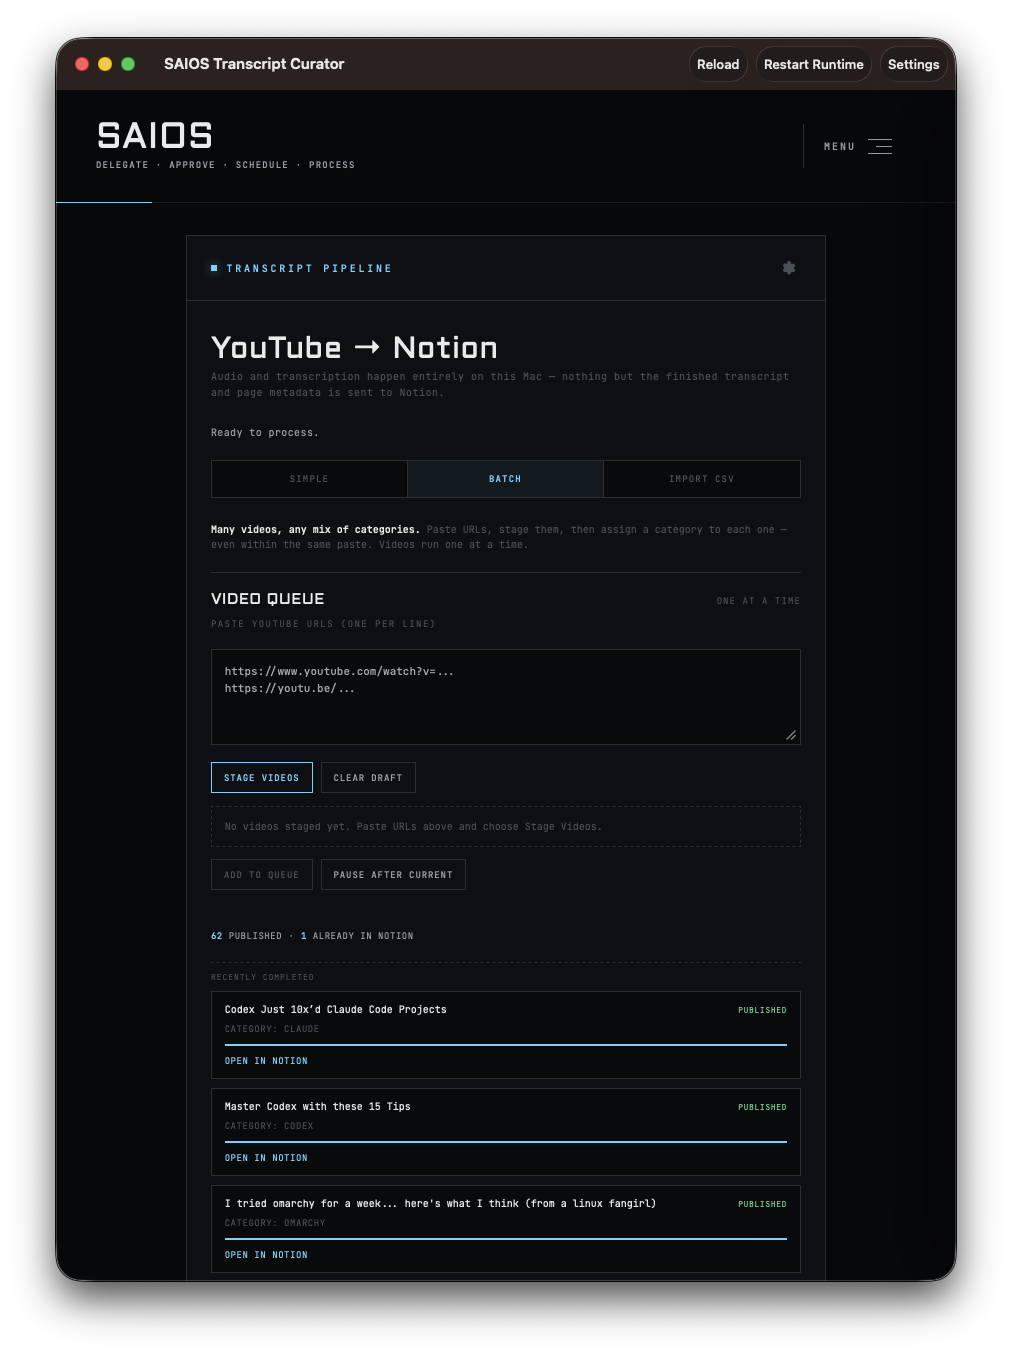Screen dimensions: 1012x1355
Task: Select the BATCH tab
Action: tap(505, 479)
